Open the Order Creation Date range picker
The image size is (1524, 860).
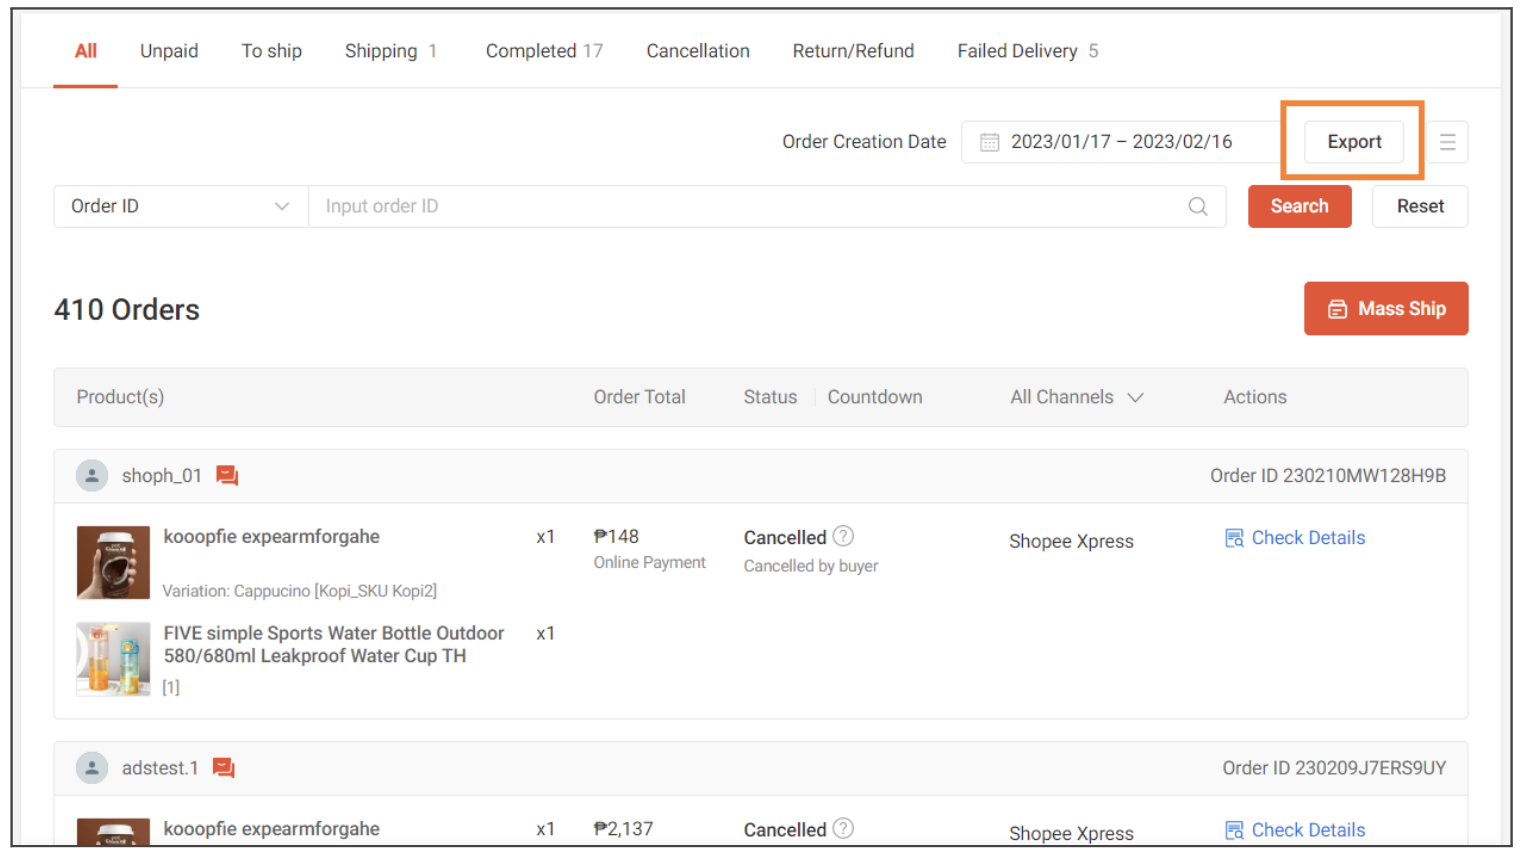(1120, 142)
